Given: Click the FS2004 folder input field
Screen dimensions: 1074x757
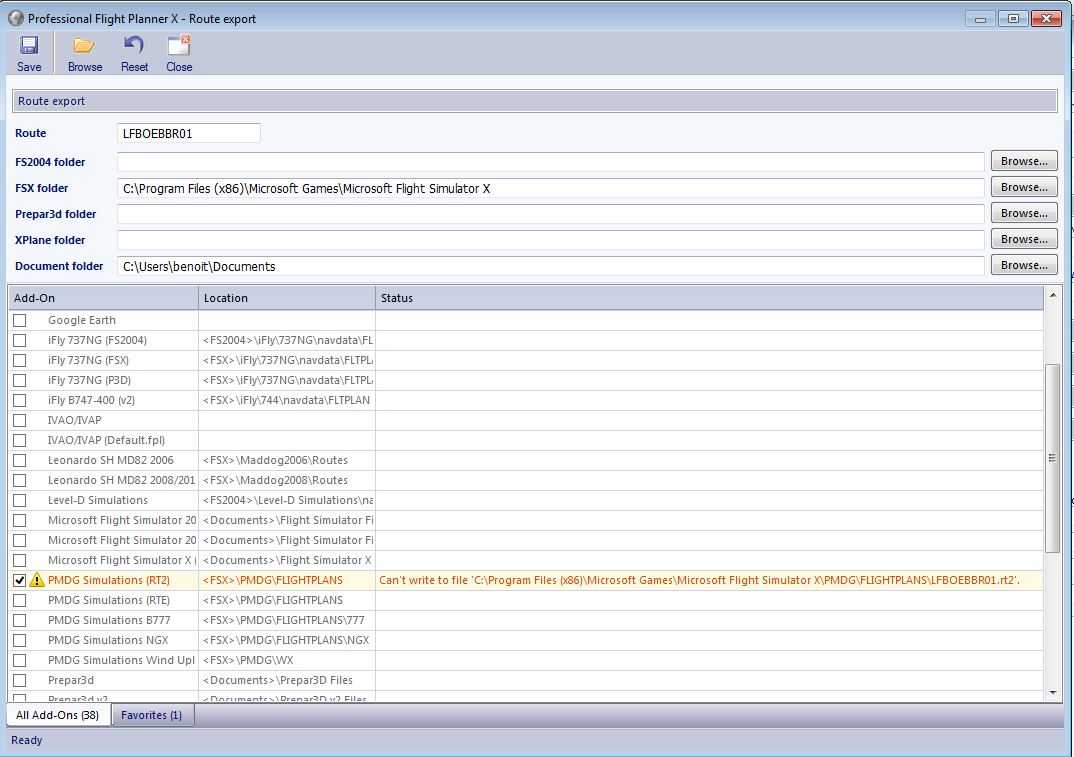Looking at the screenshot, I should pyautogui.click(x=551, y=162).
